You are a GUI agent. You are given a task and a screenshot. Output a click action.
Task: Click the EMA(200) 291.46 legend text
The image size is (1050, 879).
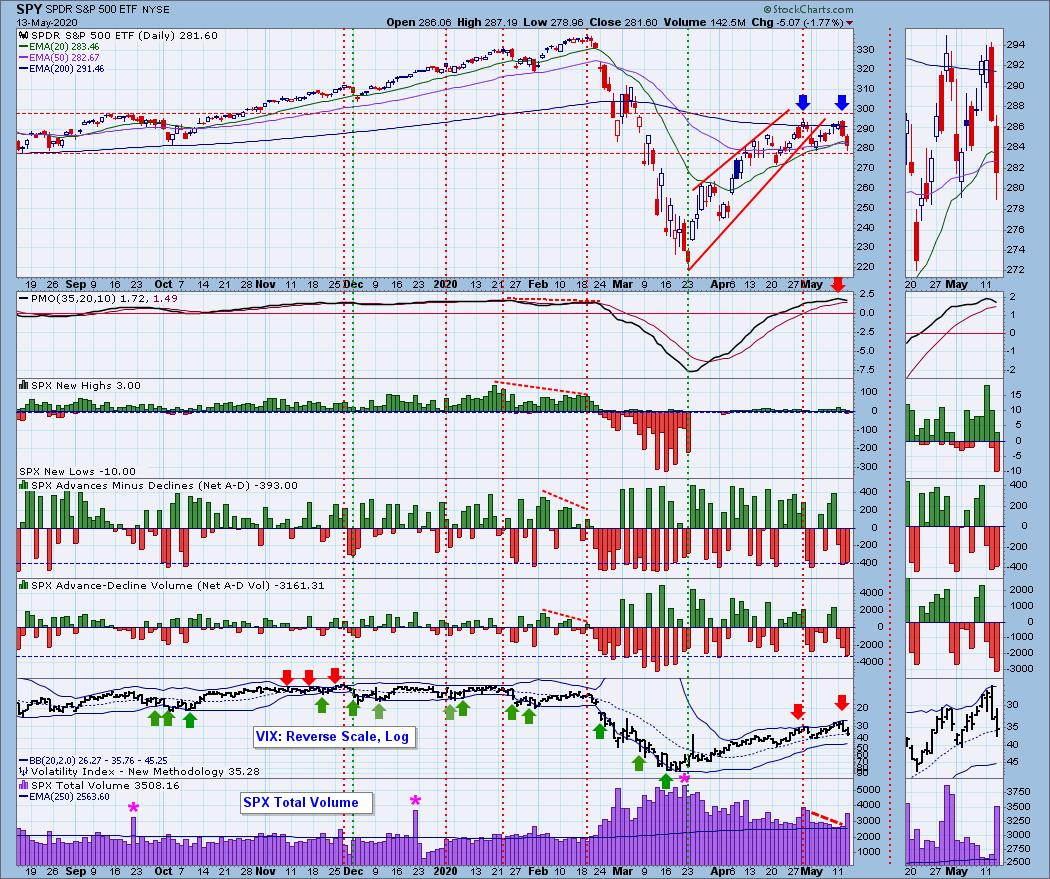[x=66, y=68]
